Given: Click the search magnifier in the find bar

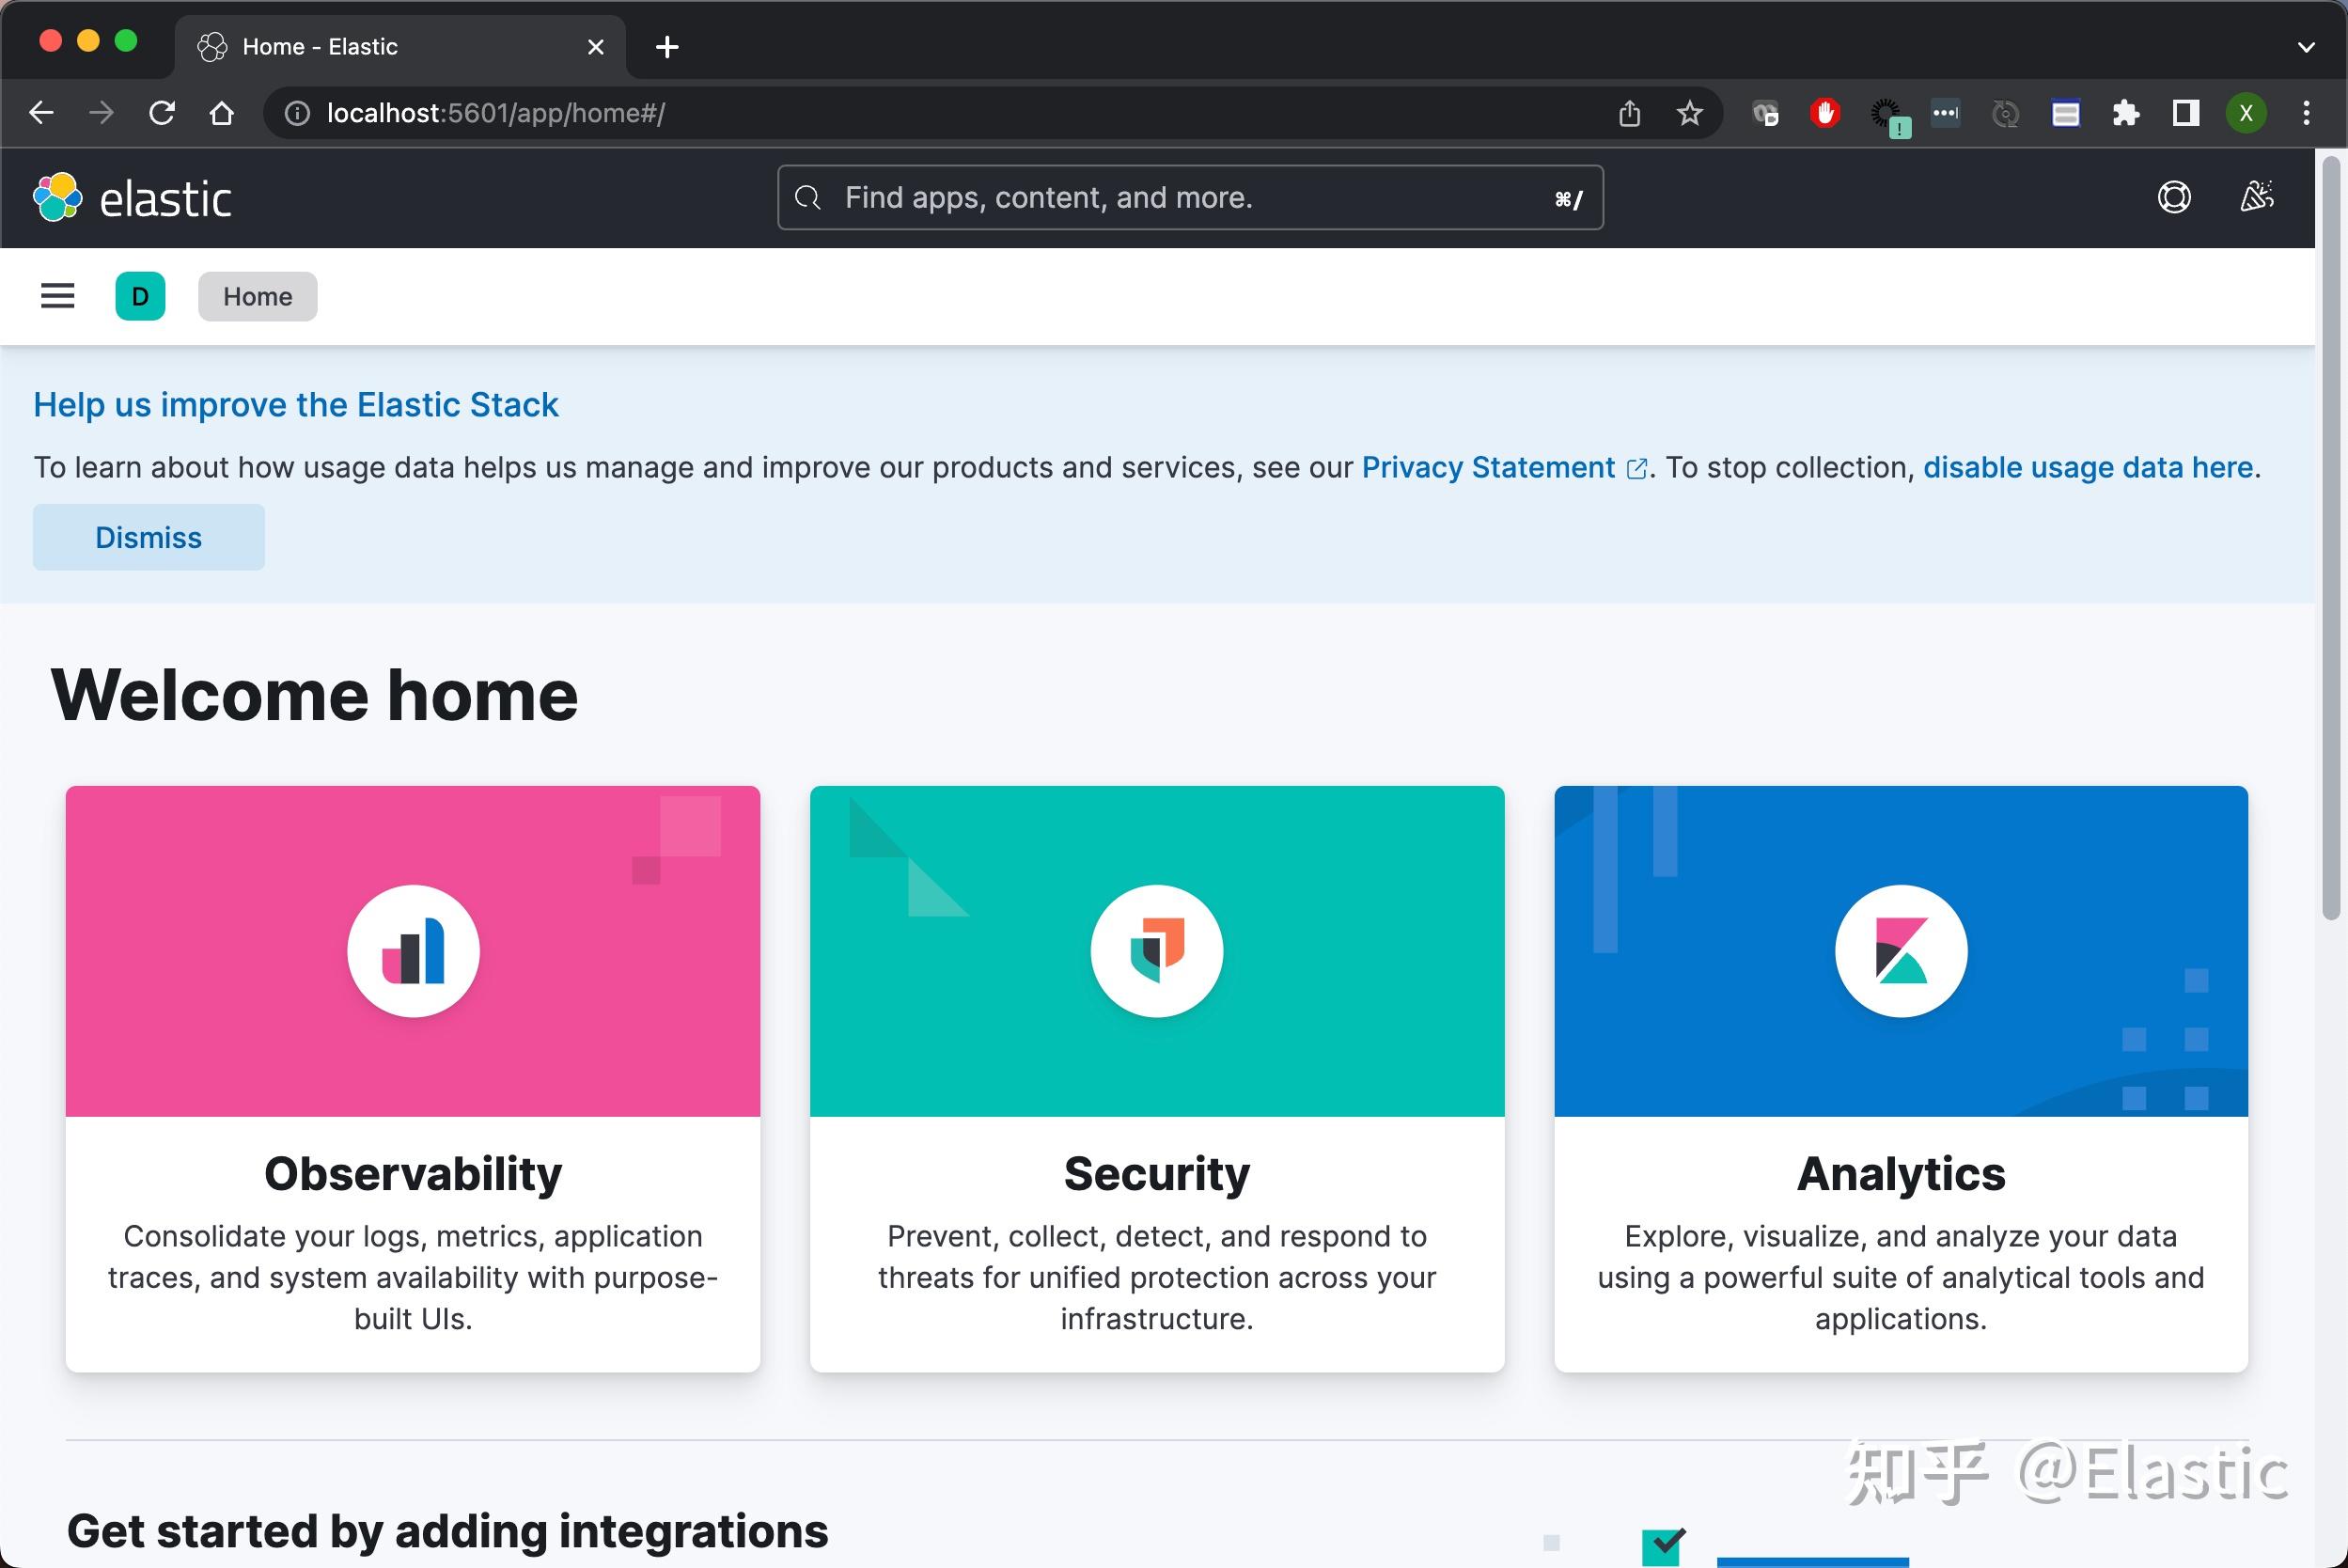Looking at the screenshot, I should (x=807, y=197).
